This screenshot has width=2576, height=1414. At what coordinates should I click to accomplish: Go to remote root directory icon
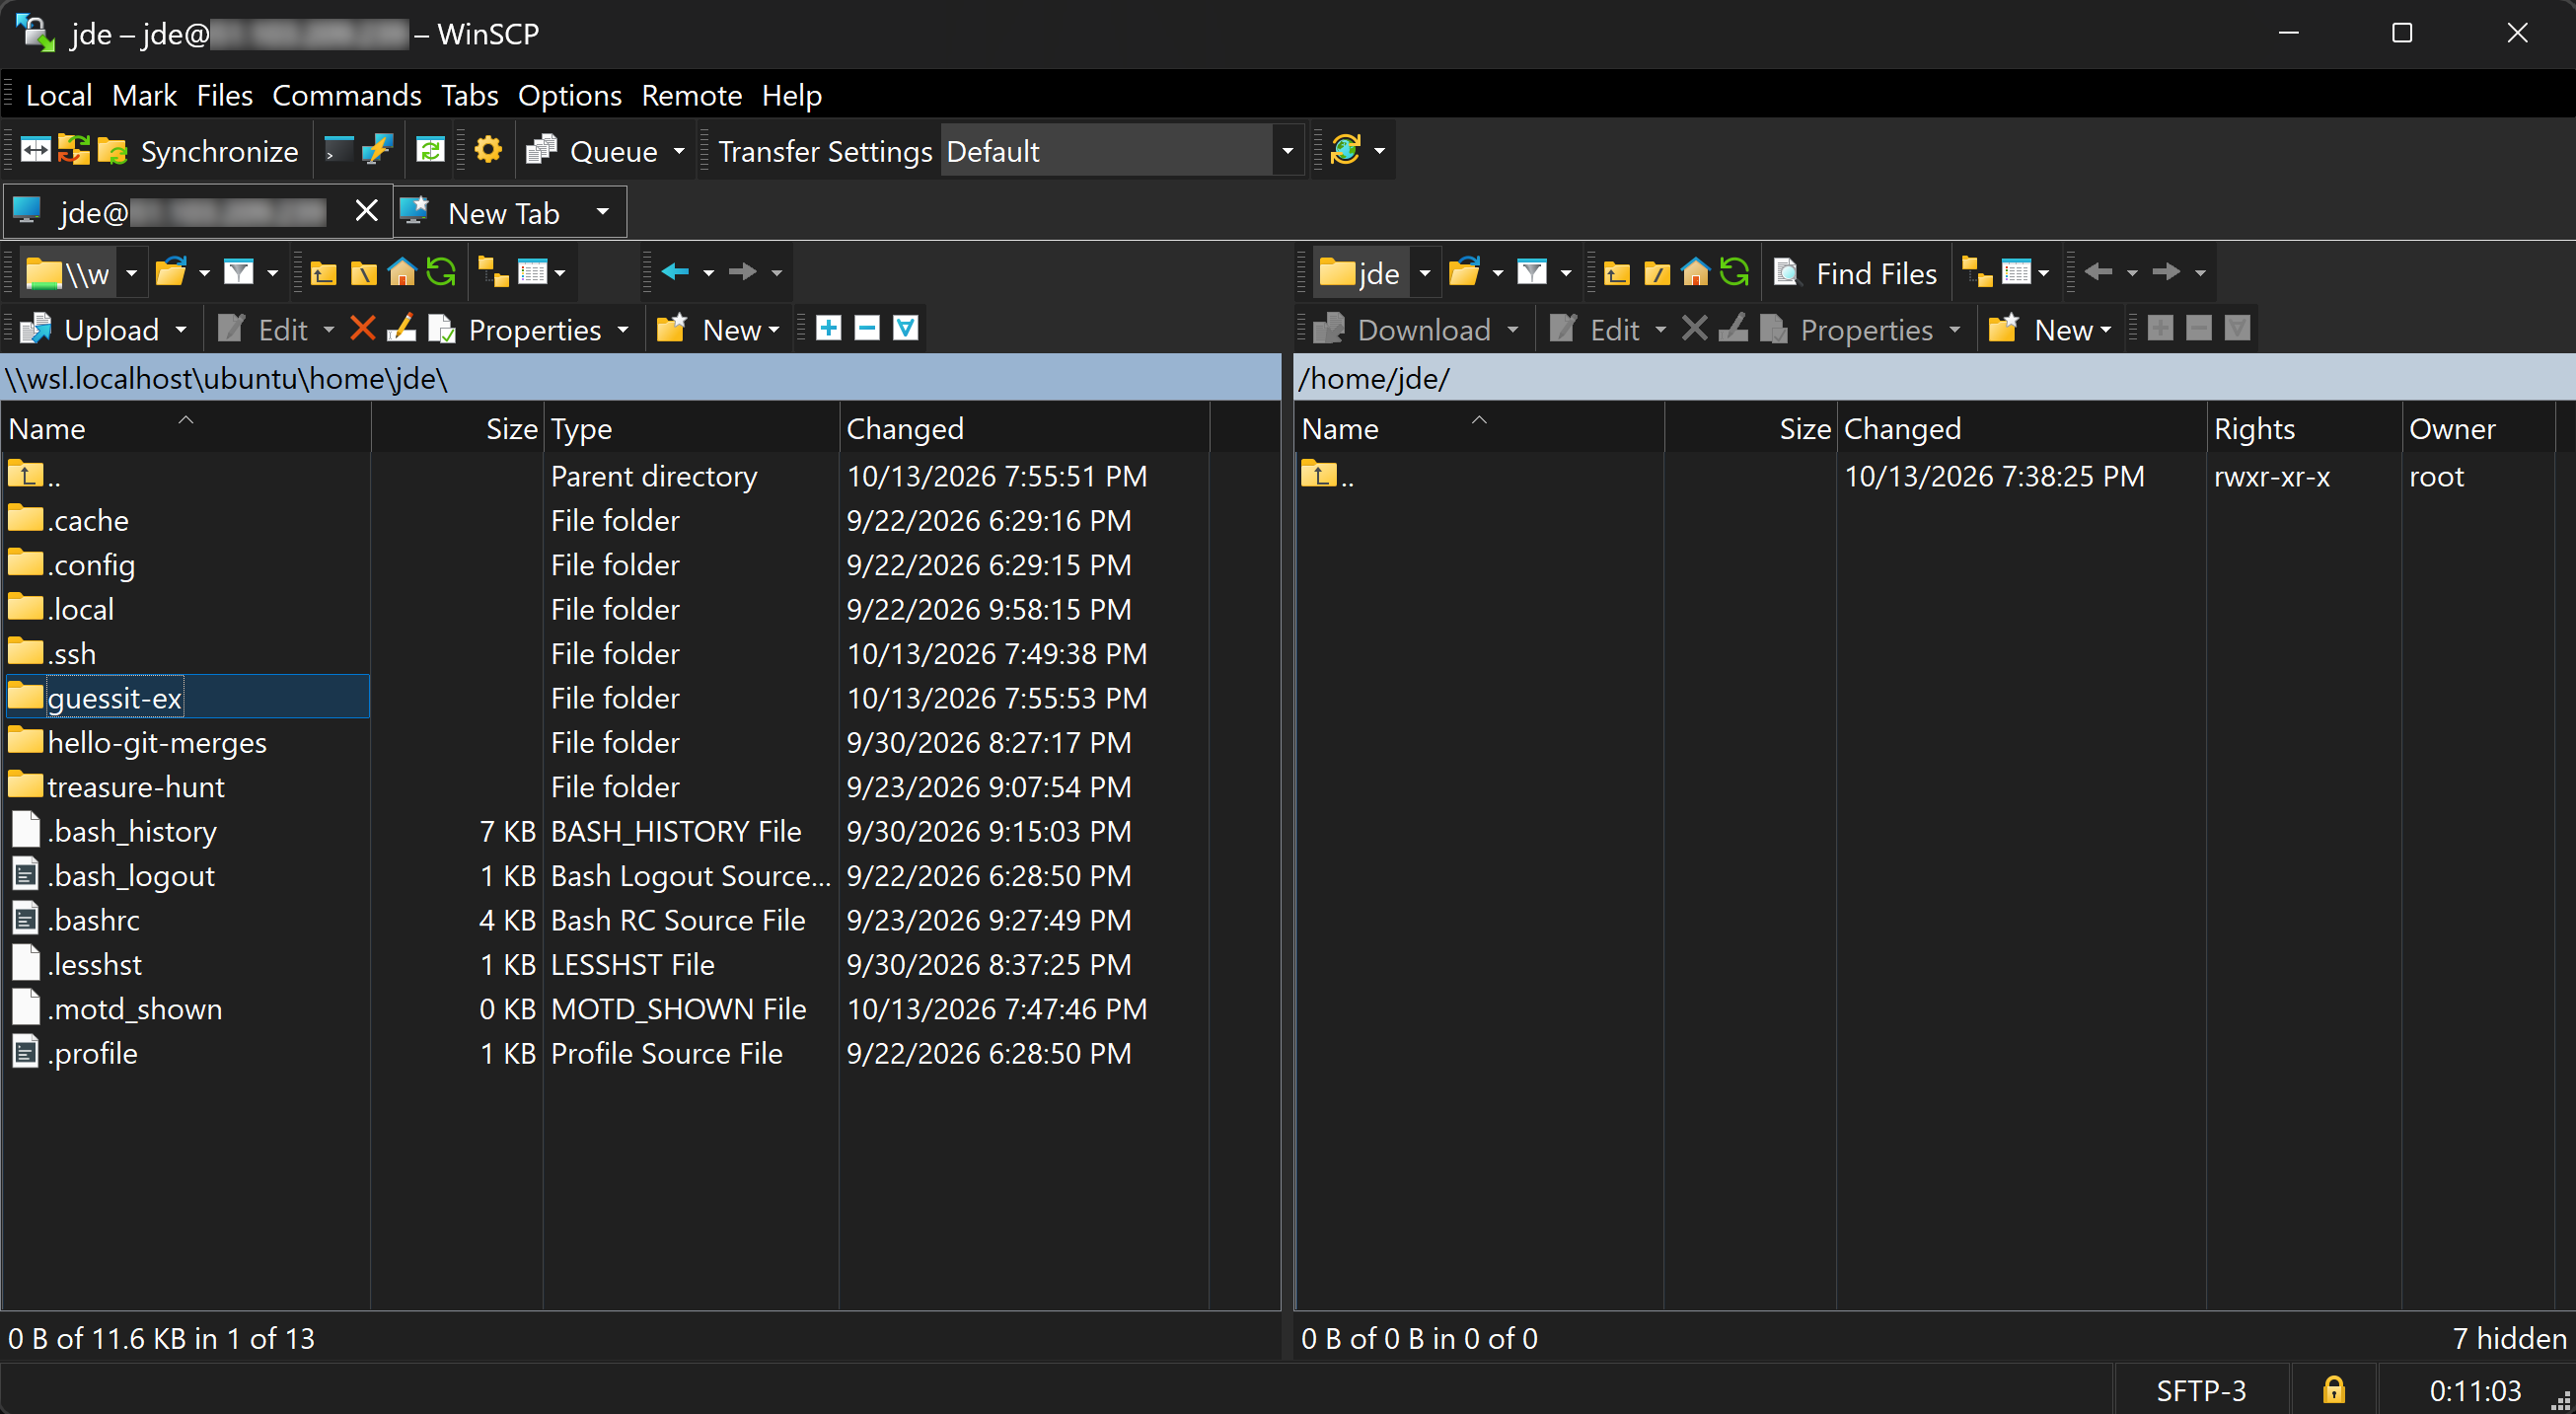tap(1657, 272)
